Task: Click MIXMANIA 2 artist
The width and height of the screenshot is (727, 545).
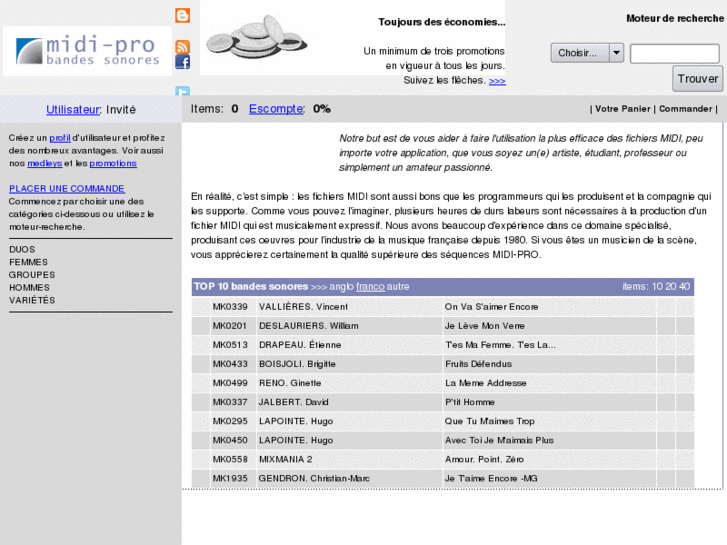Action: (286, 459)
